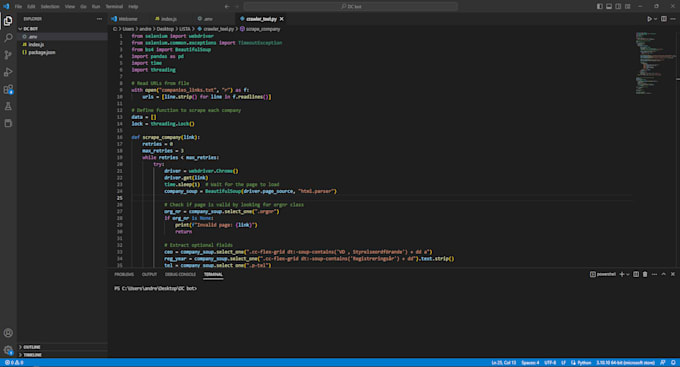Open terminal panel more actions ellipsis
This screenshot has width=680, height=367.
click(x=654, y=274)
